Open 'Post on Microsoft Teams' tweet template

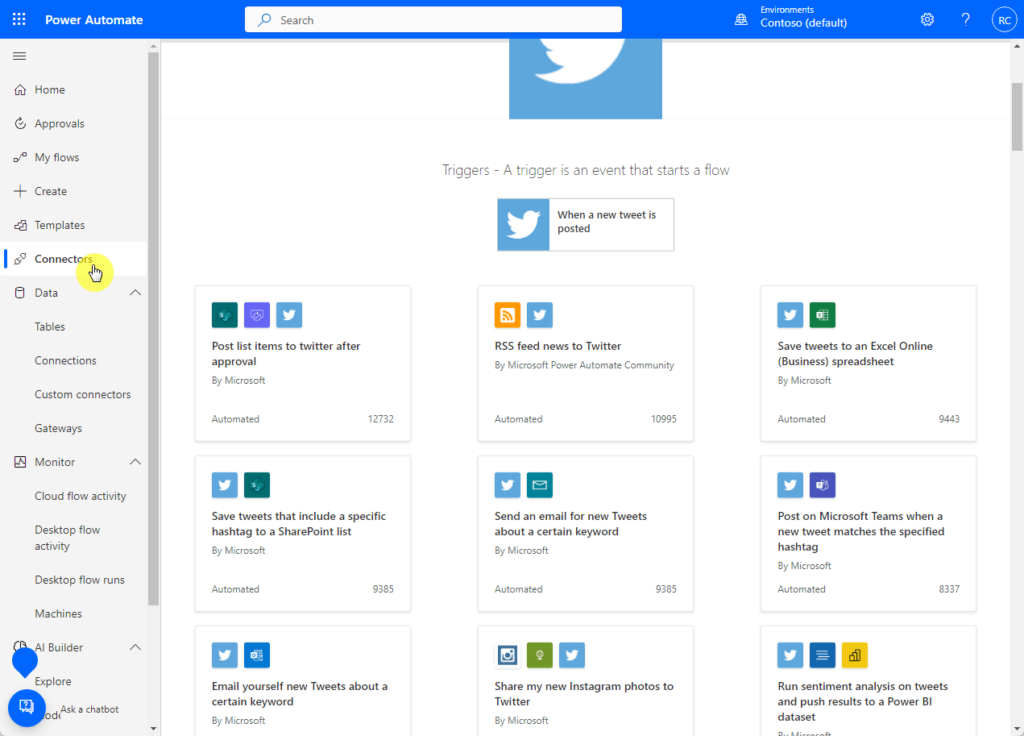click(x=868, y=534)
